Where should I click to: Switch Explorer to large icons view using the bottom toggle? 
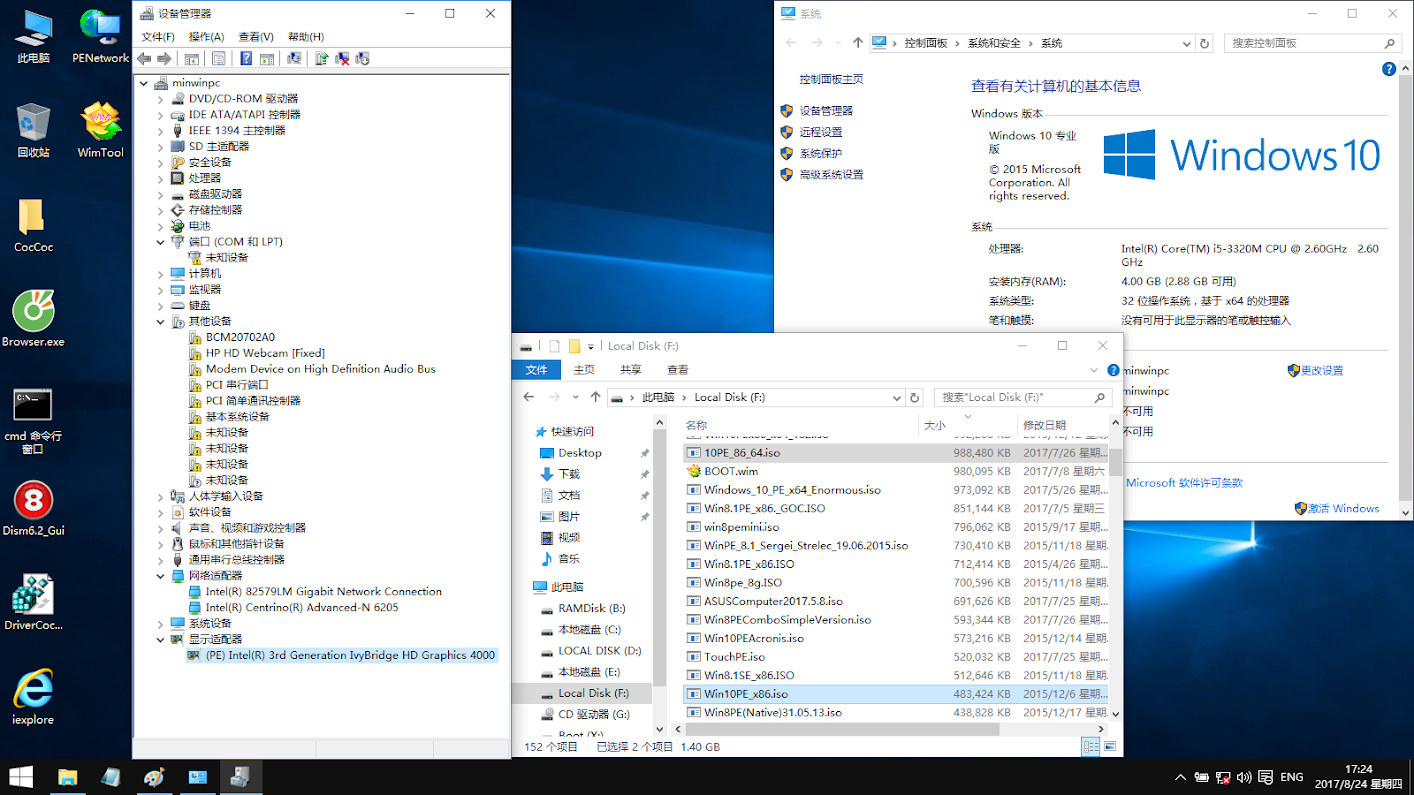tap(1108, 746)
